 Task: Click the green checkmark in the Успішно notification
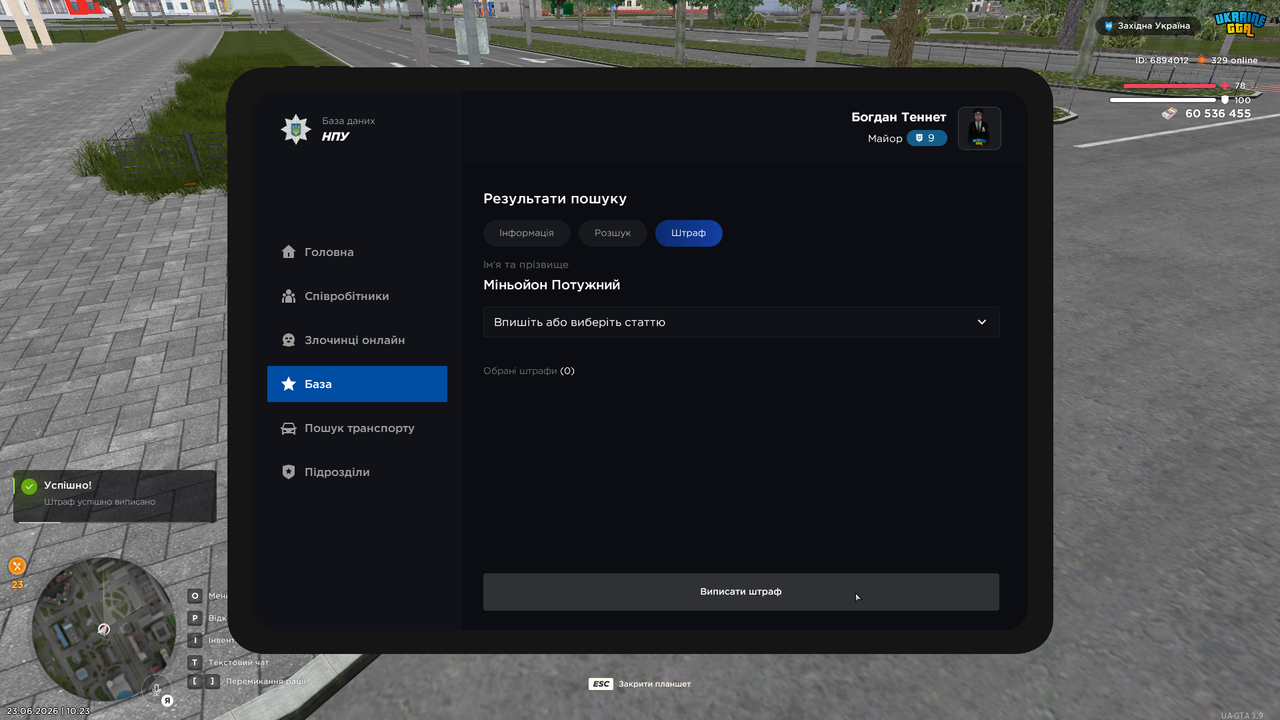[29, 486]
